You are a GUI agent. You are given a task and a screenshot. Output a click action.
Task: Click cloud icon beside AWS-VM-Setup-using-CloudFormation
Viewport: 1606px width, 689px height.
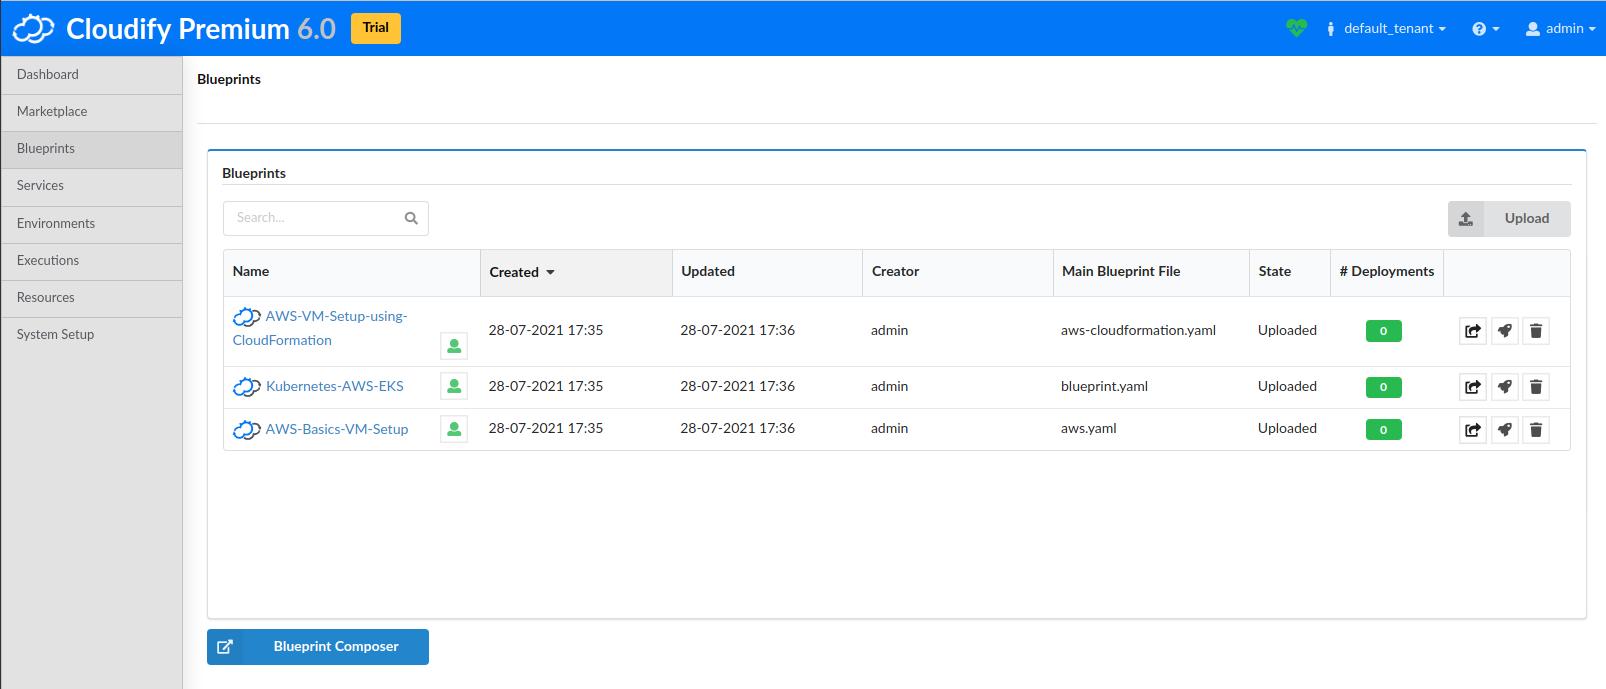tap(247, 317)
